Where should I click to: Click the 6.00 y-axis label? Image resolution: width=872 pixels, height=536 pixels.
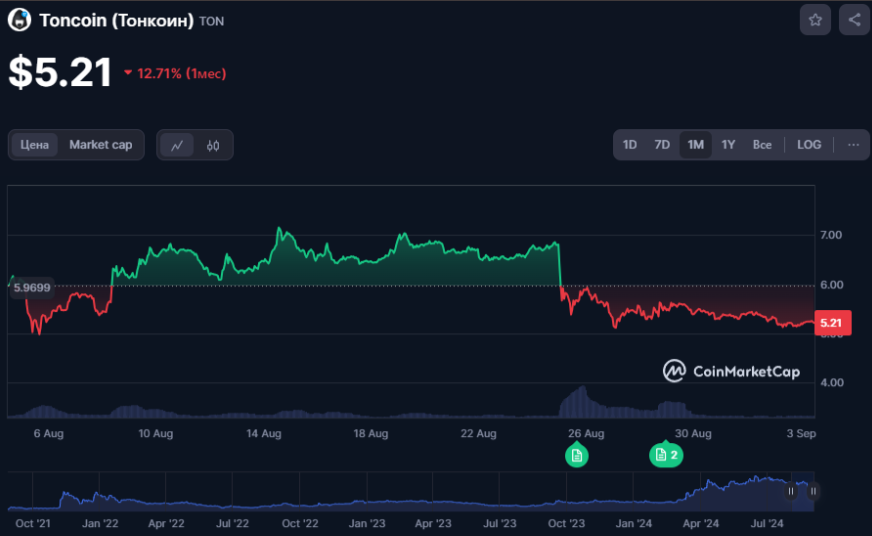(832, 285)
